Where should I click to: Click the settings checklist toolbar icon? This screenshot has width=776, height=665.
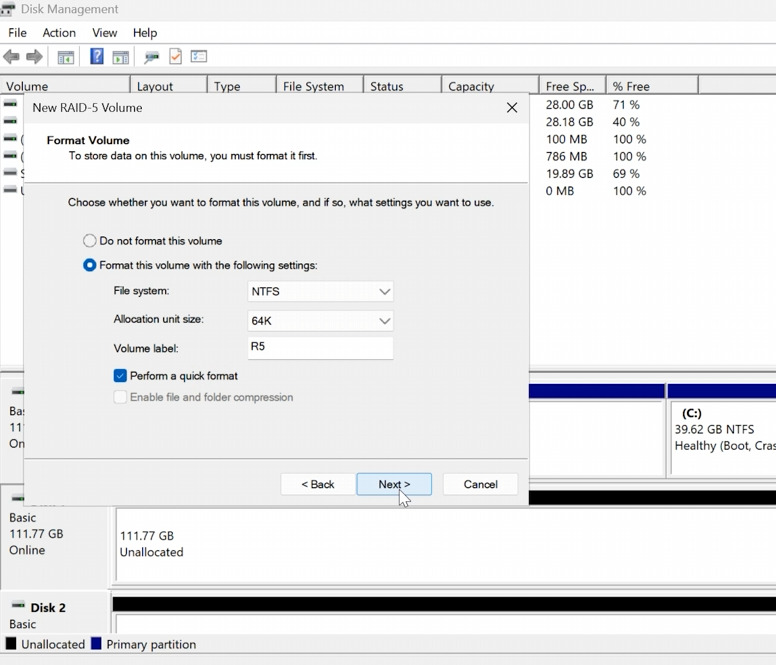pyautogui.click(x=199, y=56)
